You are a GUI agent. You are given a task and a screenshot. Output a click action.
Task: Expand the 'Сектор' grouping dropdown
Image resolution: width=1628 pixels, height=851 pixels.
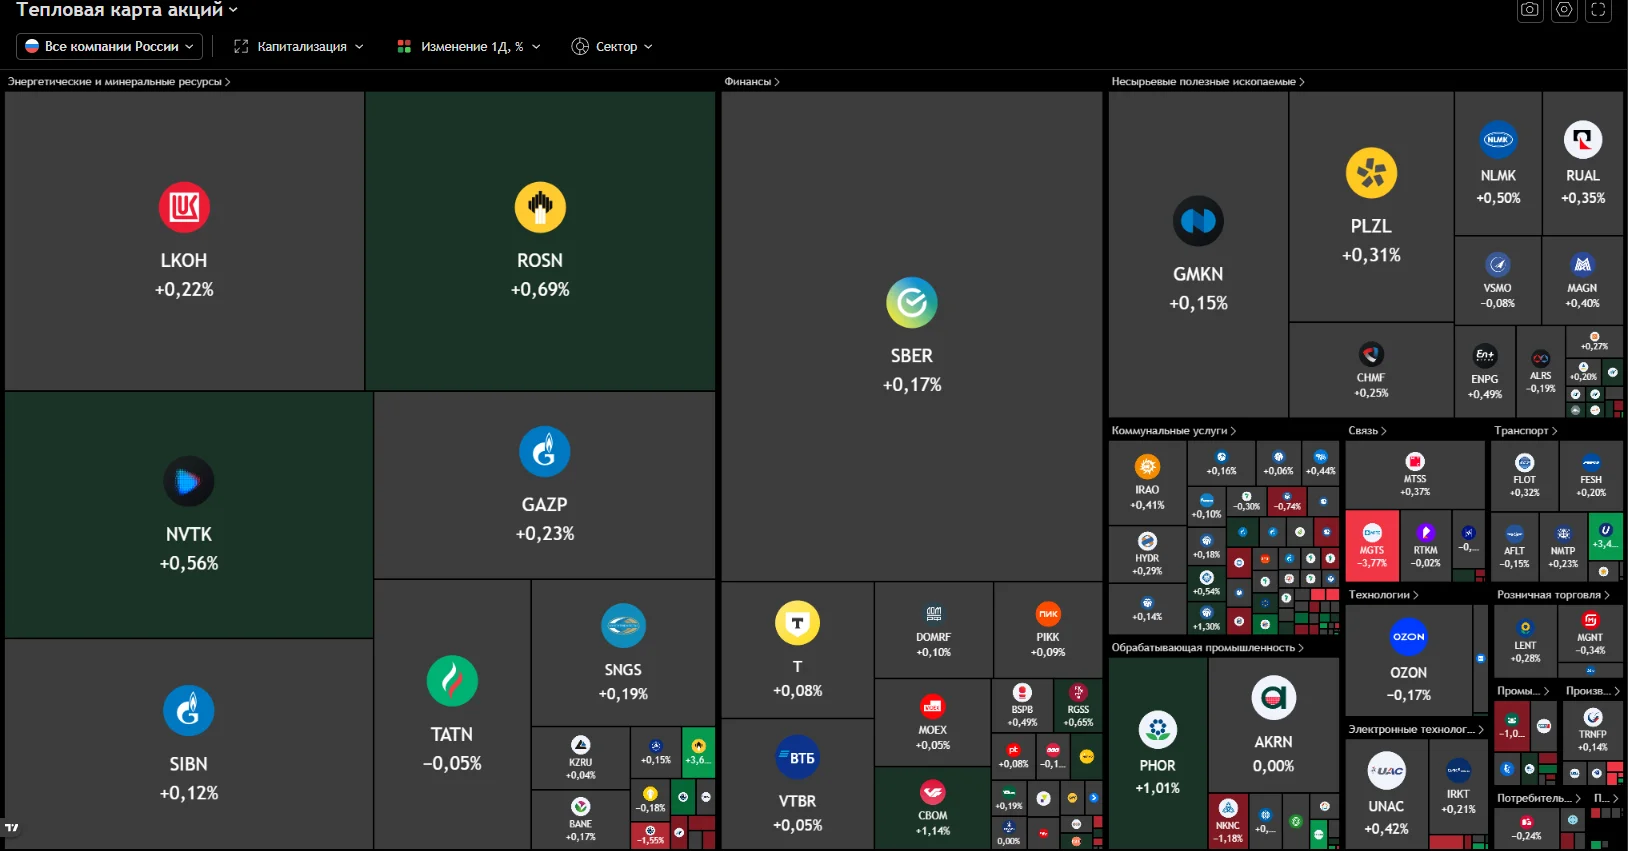612,46
